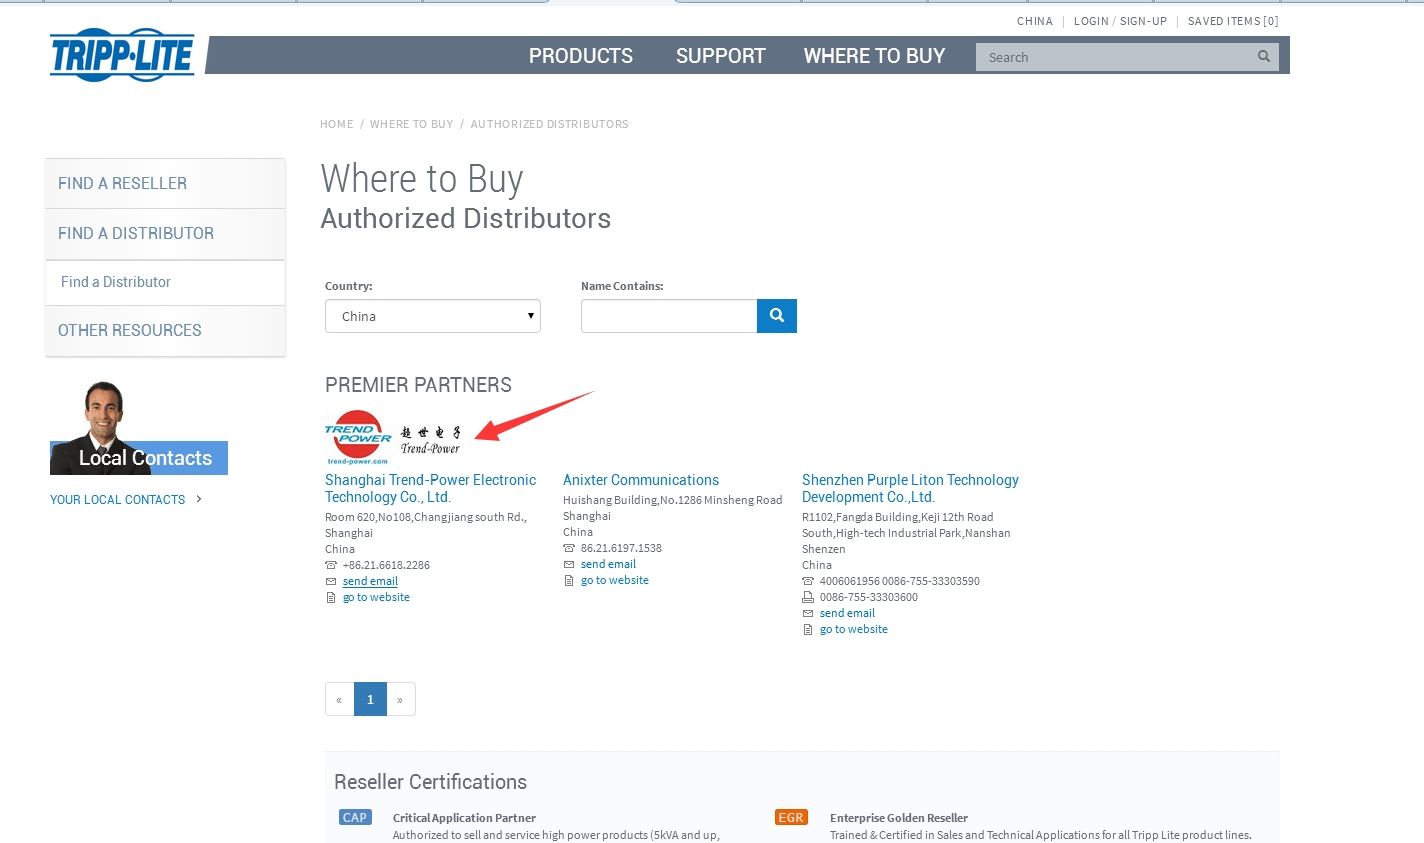Open the Trend-Power logo image
1424x843 pixels.
(x=393, y=437)
